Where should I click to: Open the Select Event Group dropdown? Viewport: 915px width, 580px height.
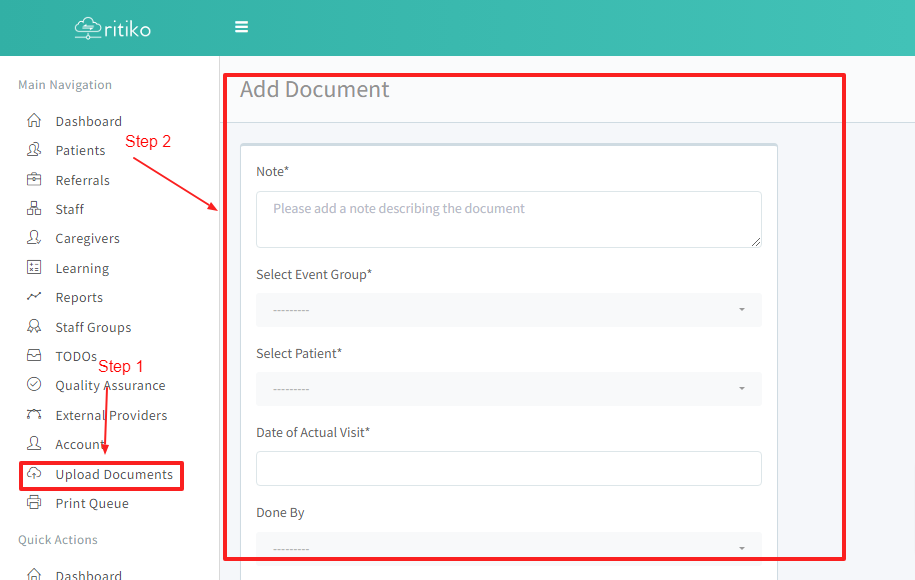pos(508,310)
